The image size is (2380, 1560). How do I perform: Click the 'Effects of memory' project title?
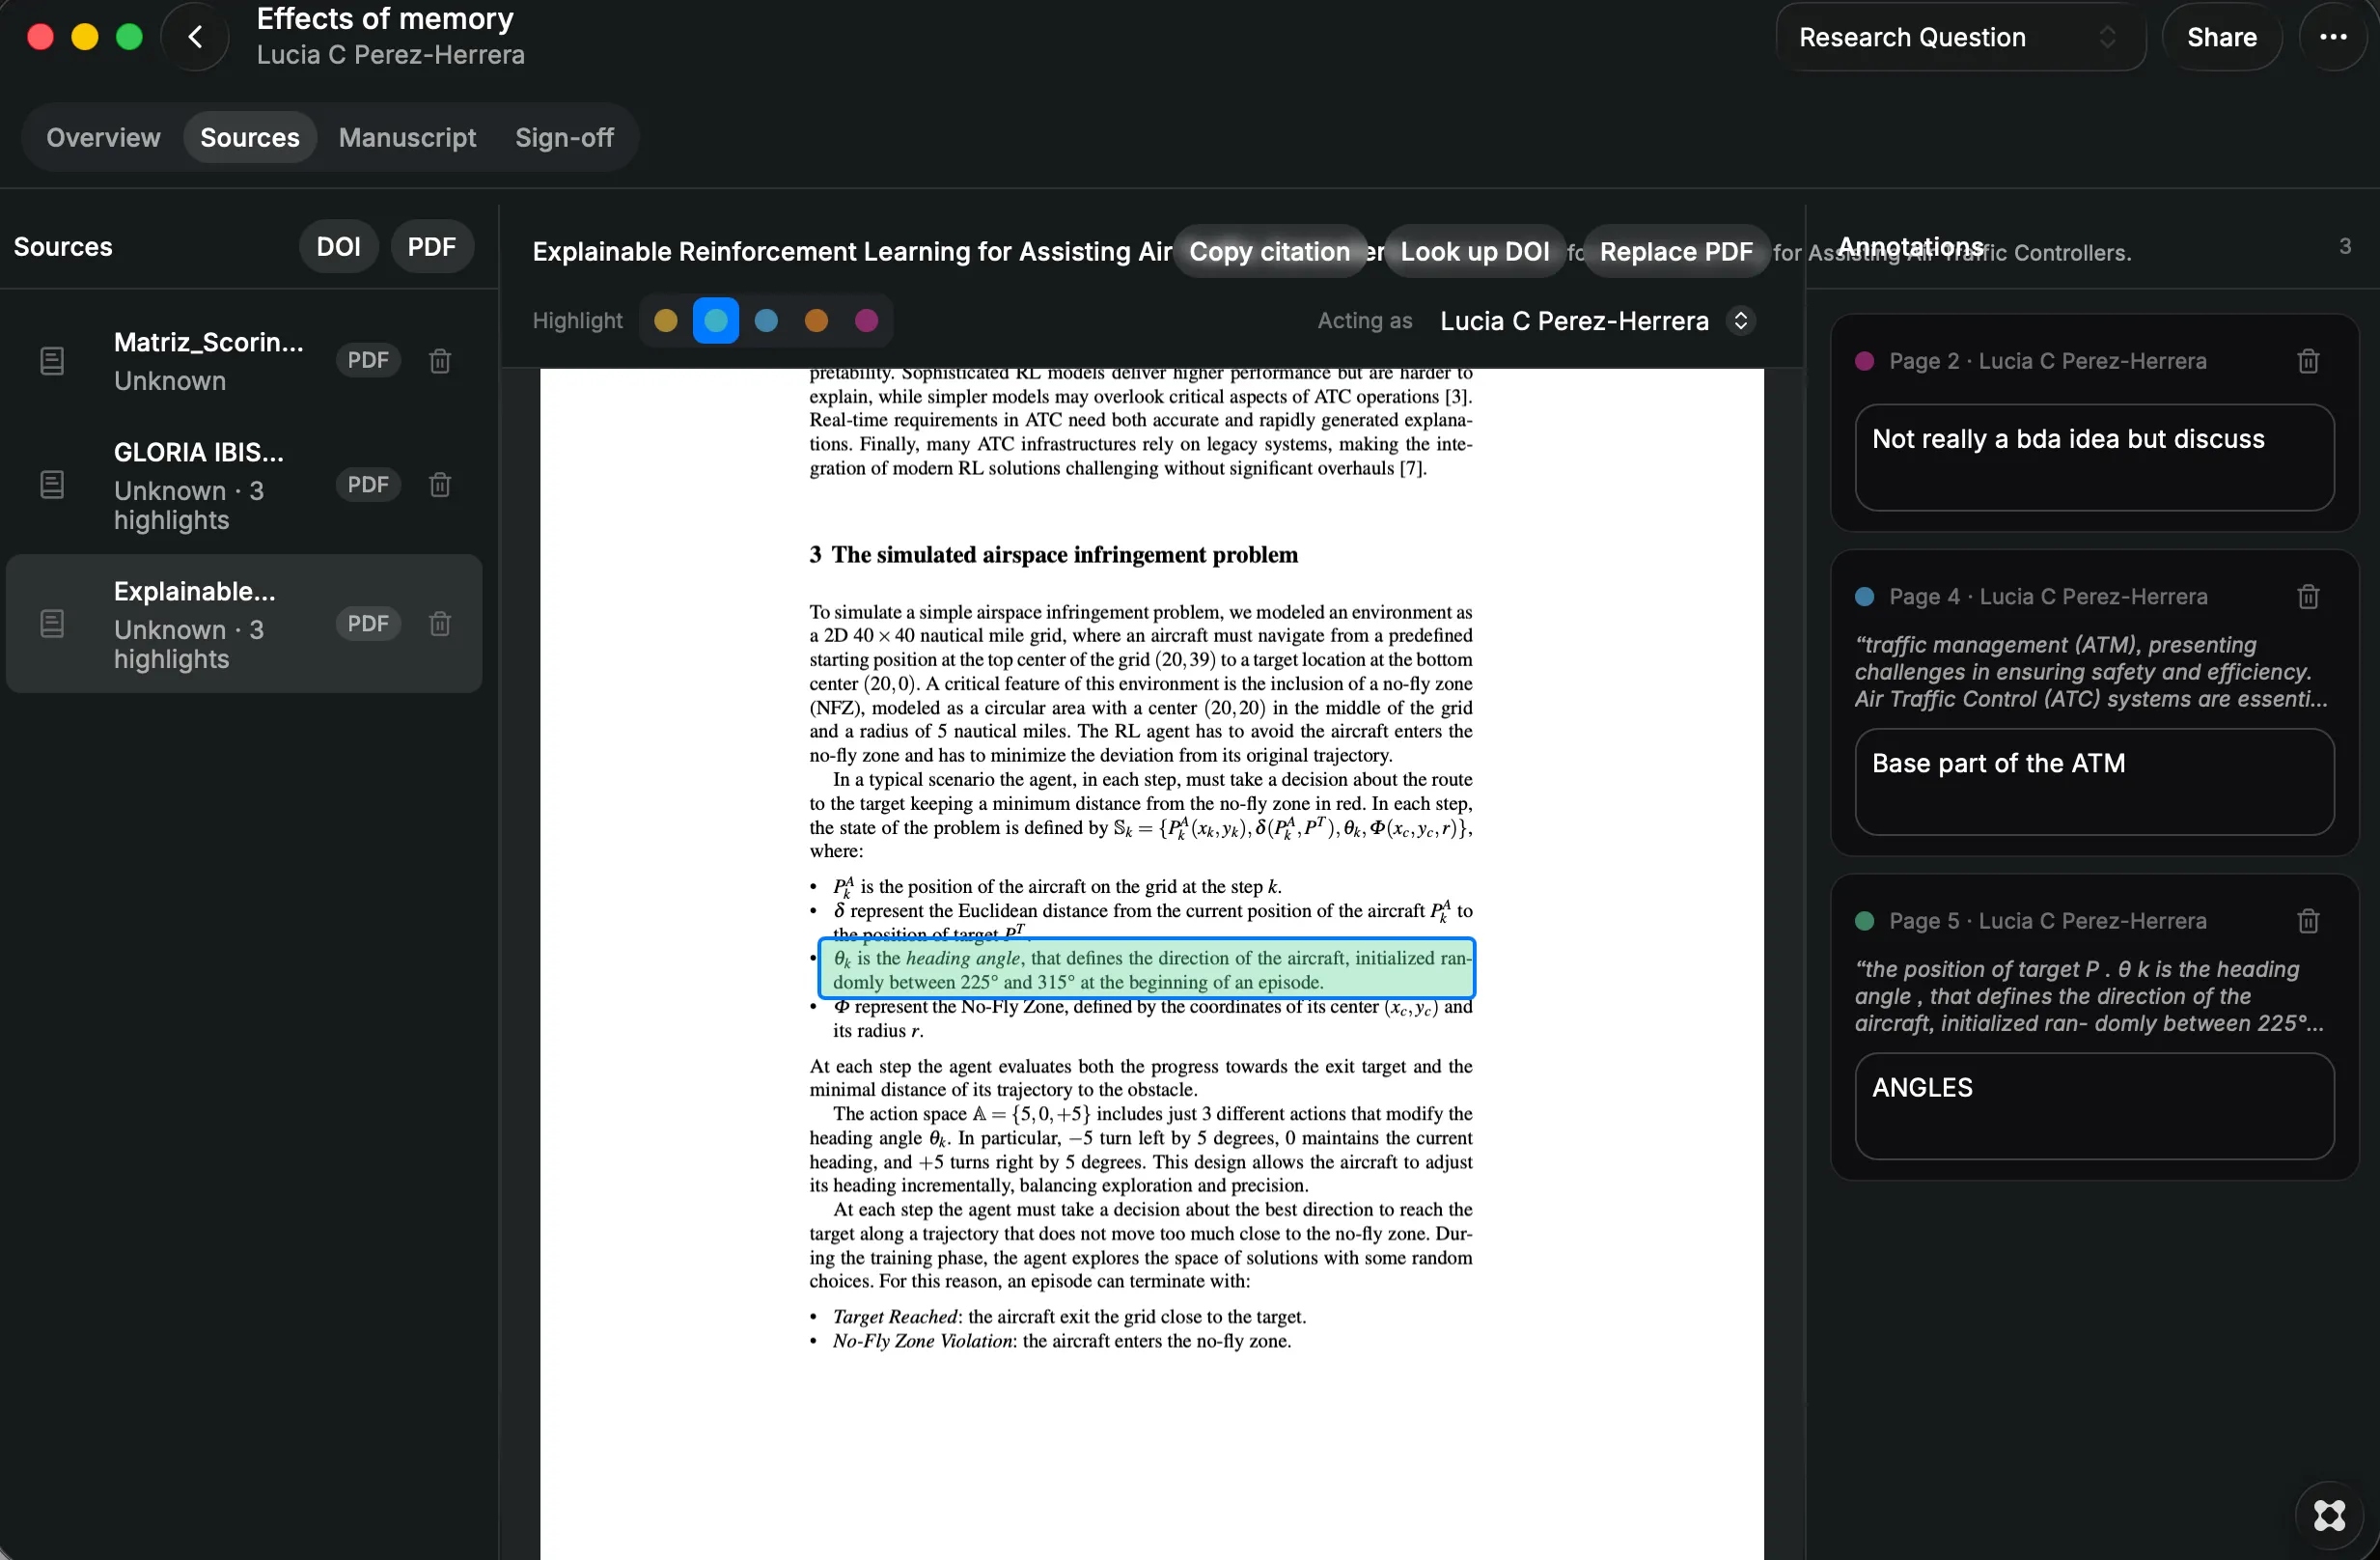(x=385, y=18)
